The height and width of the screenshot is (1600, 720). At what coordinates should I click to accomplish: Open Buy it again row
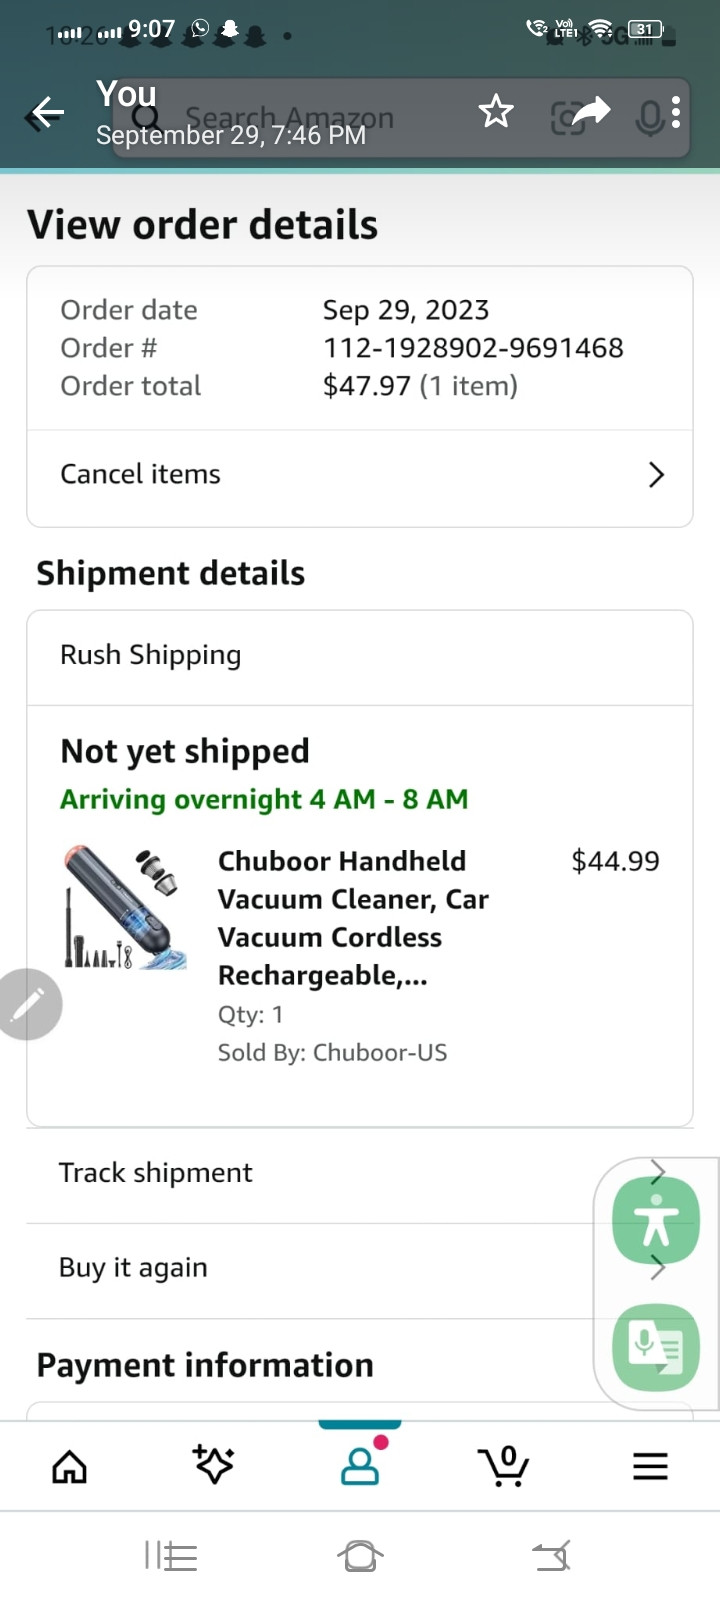300,1268
